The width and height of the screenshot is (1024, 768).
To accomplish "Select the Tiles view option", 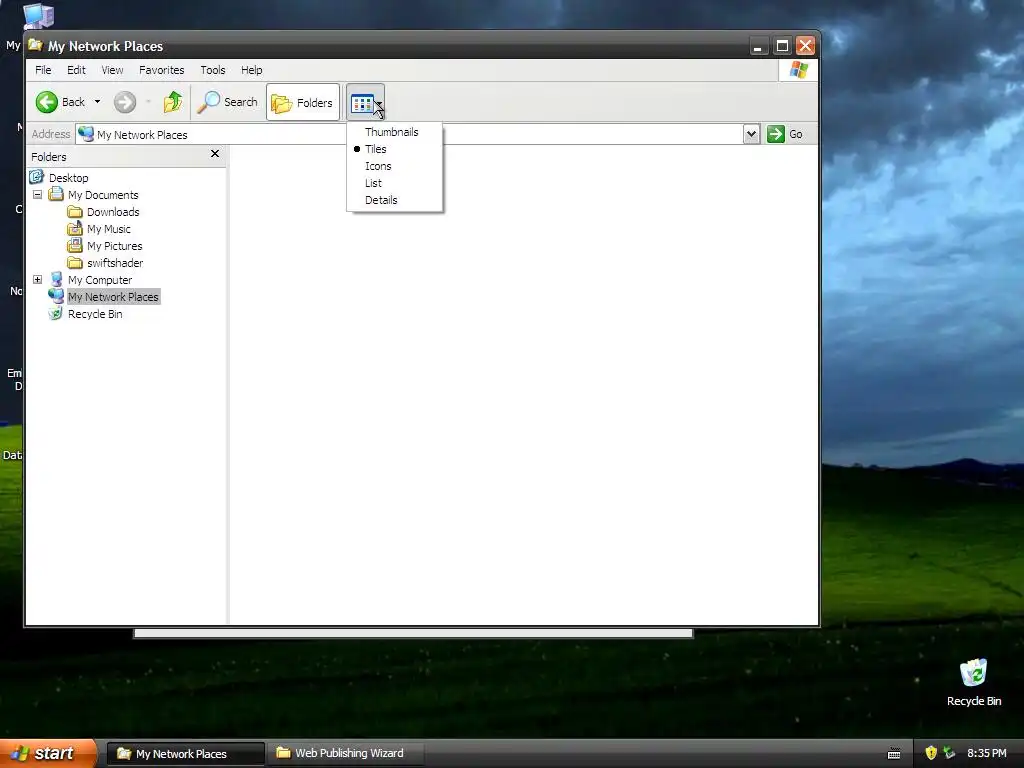I will click(x=376, y=149).
